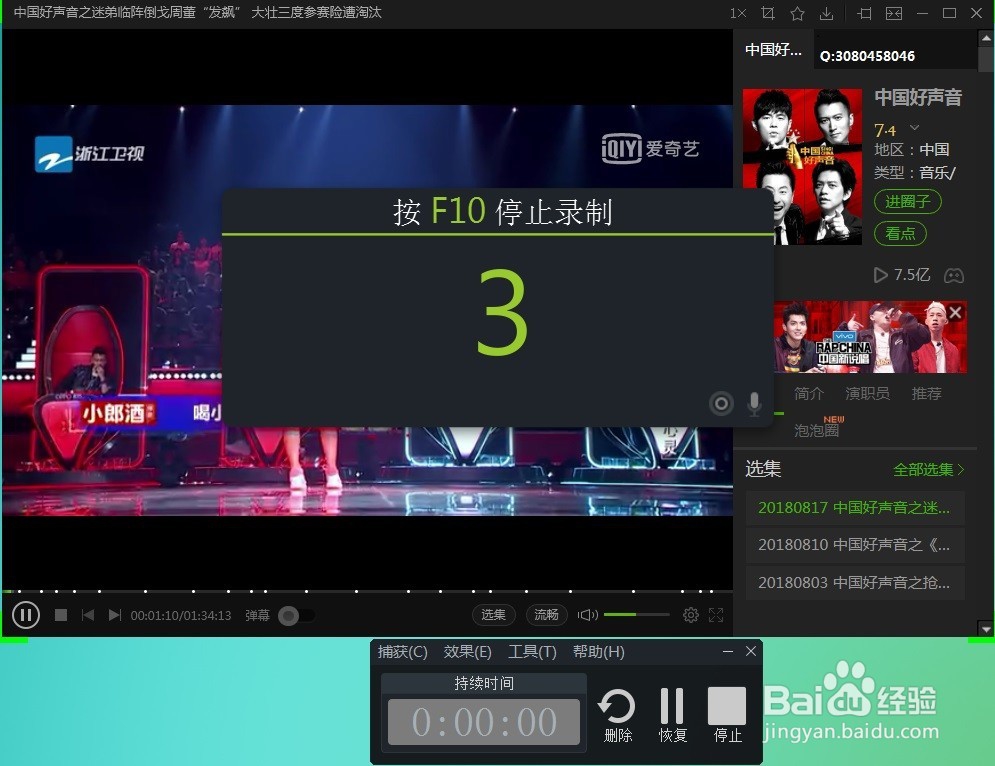The height and width of the screenshot is (766, 995).
Task: Click the video progress bar
Action: (x=367, y=591)
